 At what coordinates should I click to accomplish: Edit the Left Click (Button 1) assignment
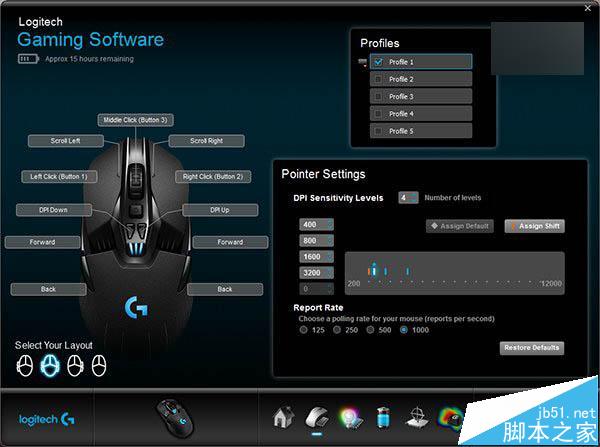click(x=59, y=177)
